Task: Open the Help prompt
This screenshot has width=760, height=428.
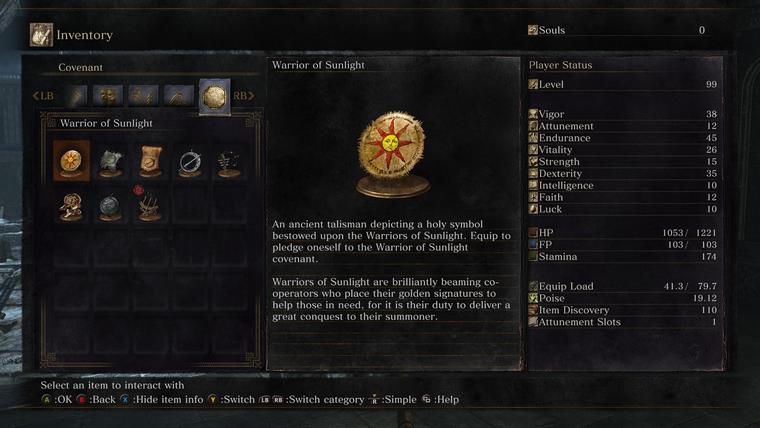Action: coord(440,399)
